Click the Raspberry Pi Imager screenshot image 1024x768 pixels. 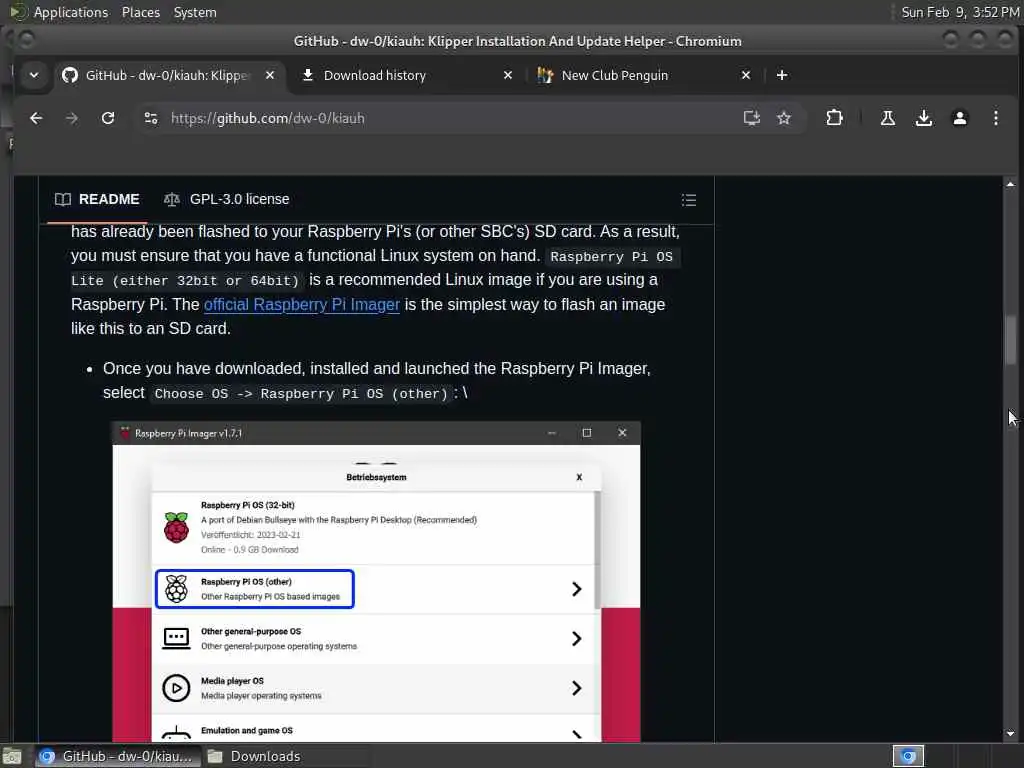pos(376,581)
